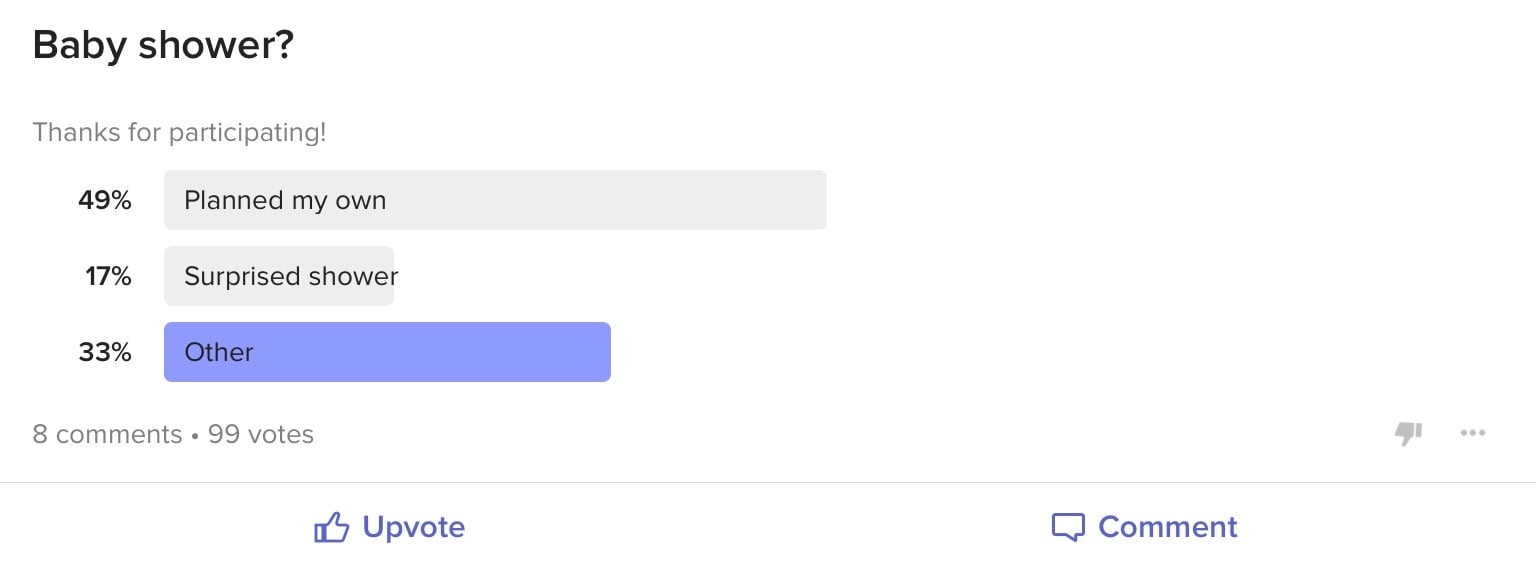The height and width of the screenshot is (570, 1536).
Task: Select the highlighted 'Other' poll option
Action: tap(387, 352)
